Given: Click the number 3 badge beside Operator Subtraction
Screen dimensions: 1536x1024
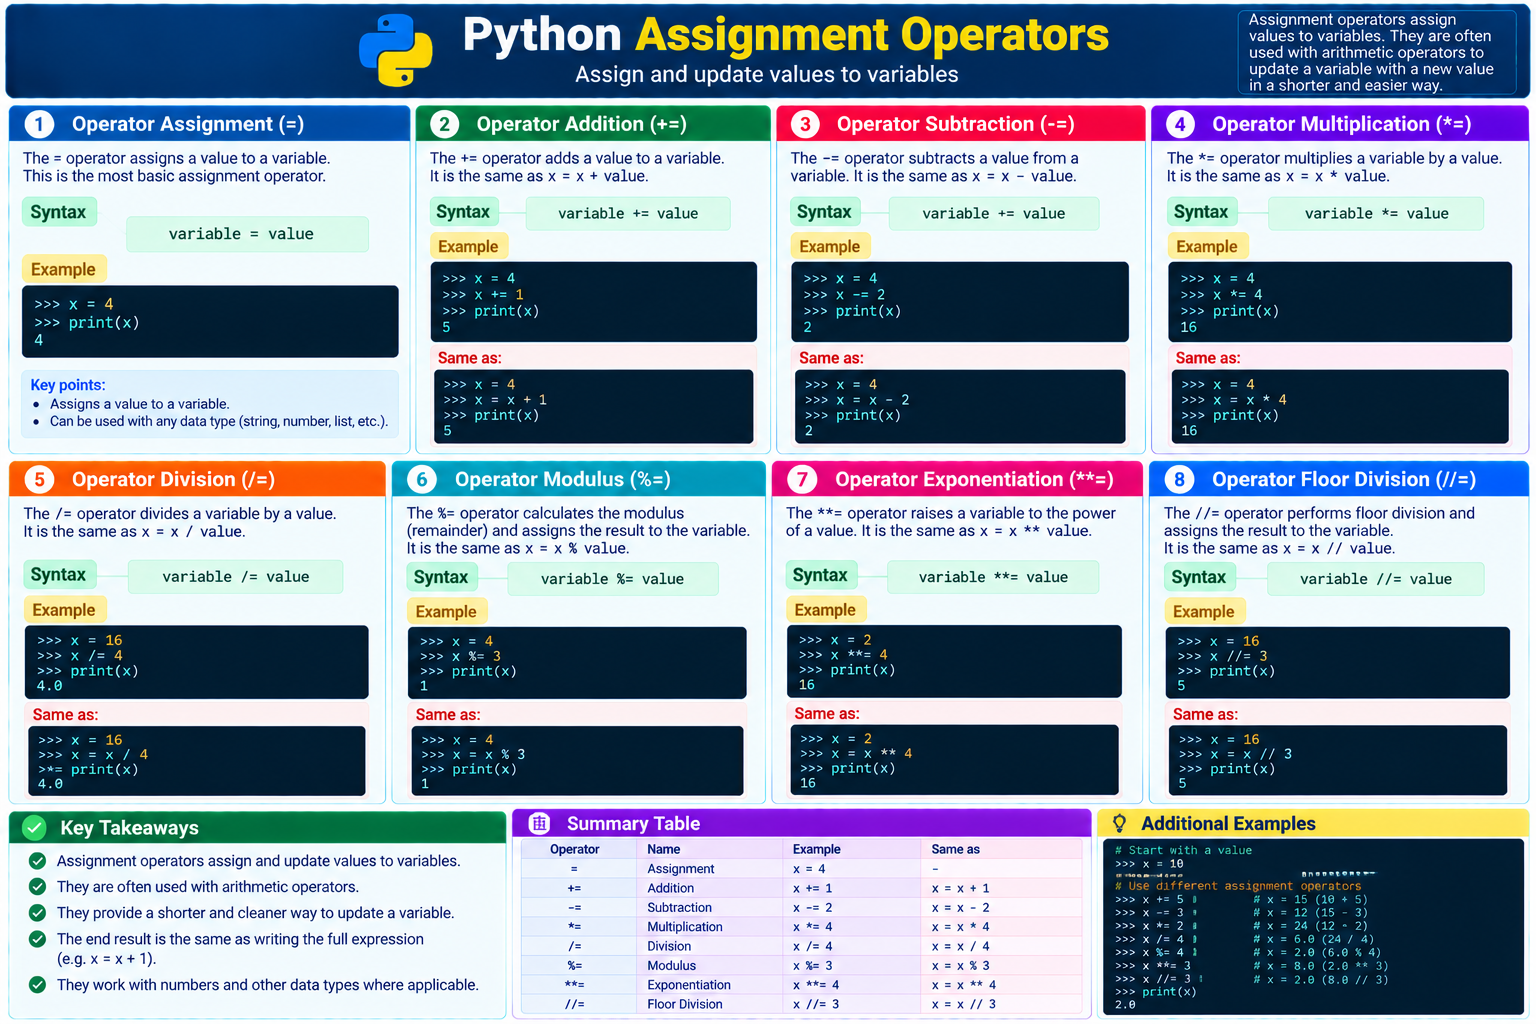Looking at the screenshot, I should [x=805, y=124].
